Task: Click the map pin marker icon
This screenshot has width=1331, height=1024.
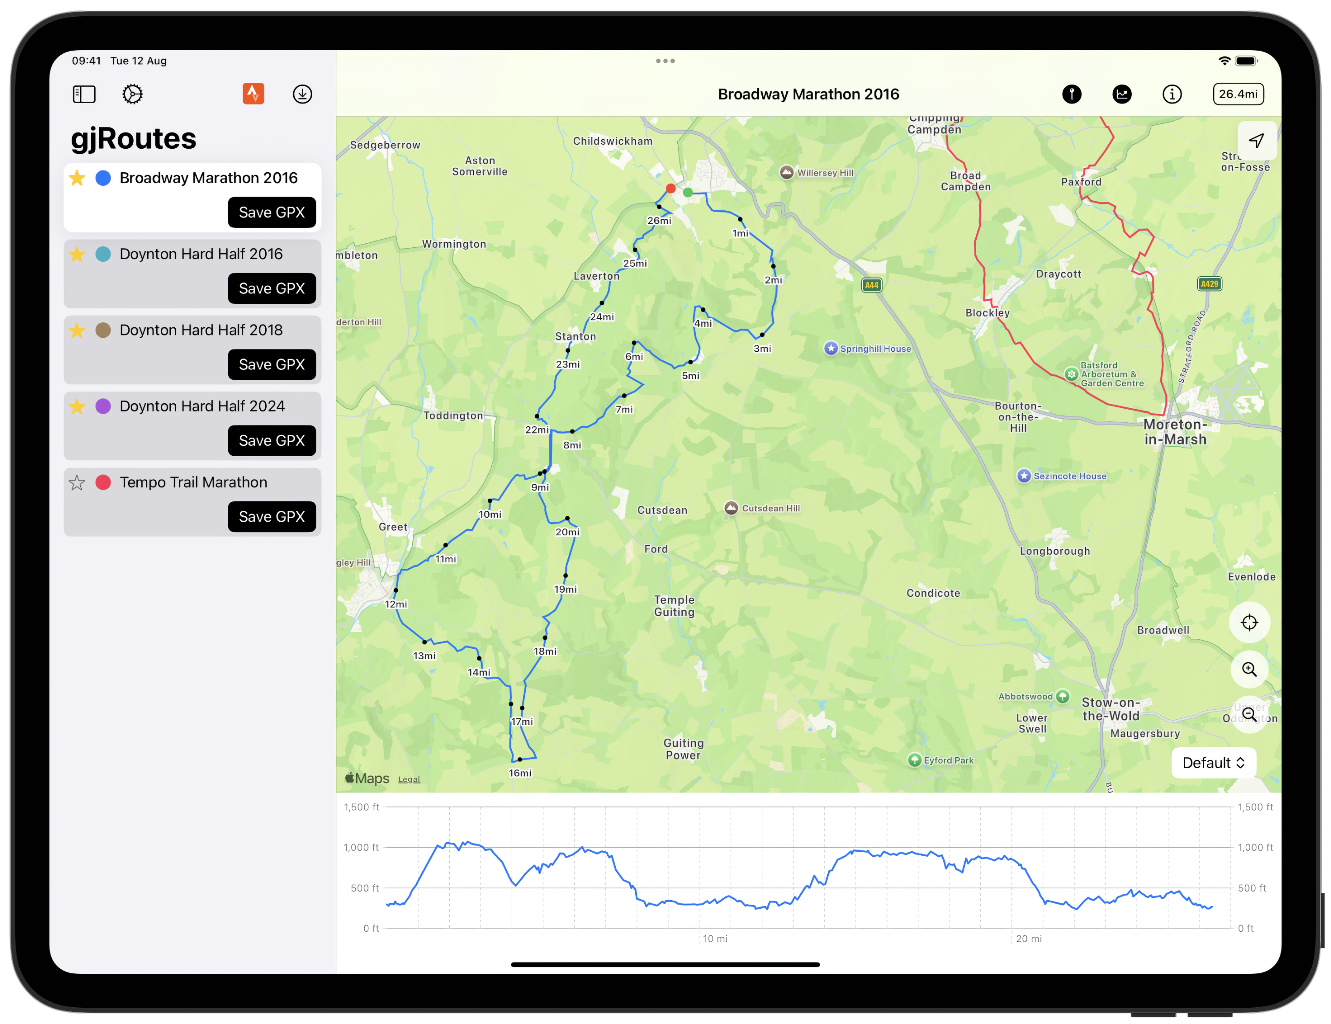Action: 1072,94
